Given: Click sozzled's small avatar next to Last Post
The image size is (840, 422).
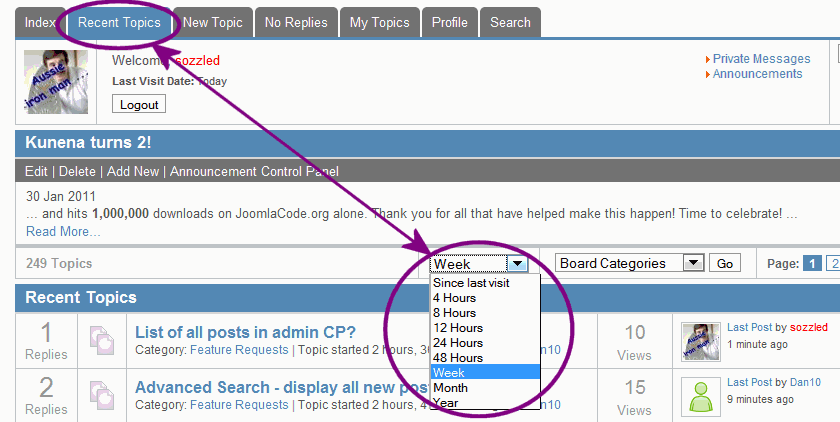Looking at the screenshot, I should tap(701, 342).
